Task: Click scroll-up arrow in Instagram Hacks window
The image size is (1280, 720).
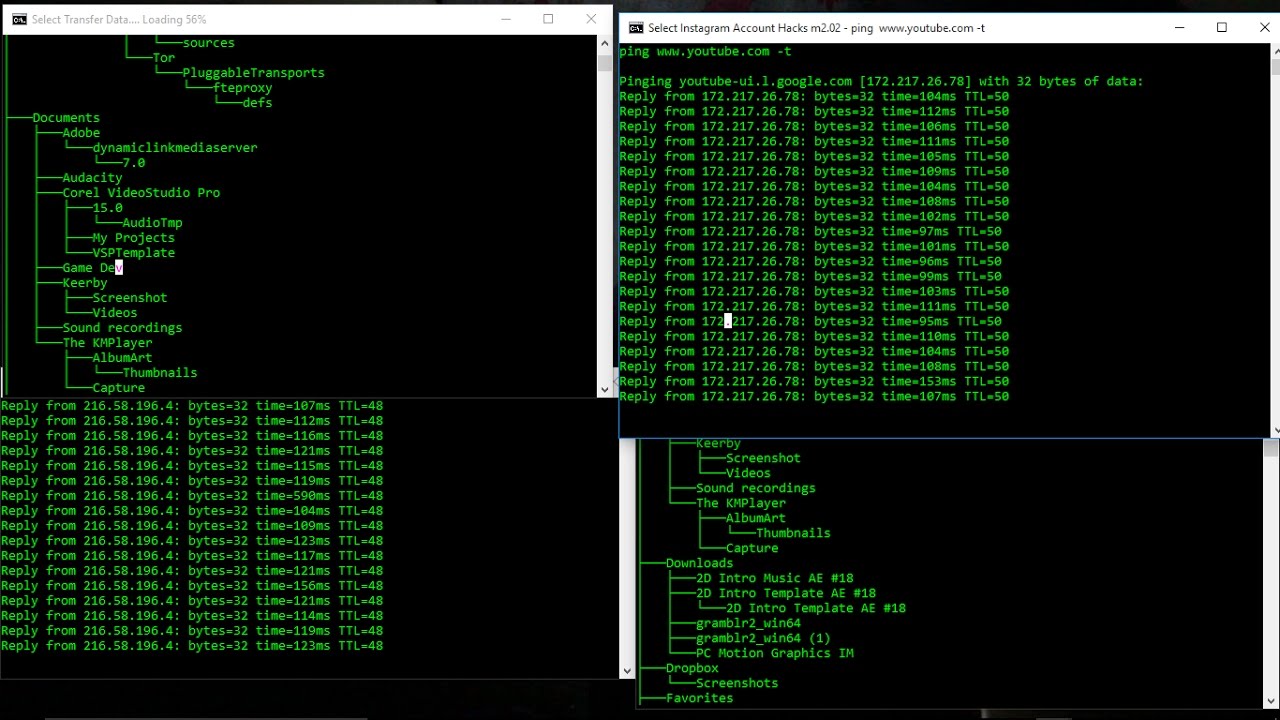Action: [x=1275, y=51]
